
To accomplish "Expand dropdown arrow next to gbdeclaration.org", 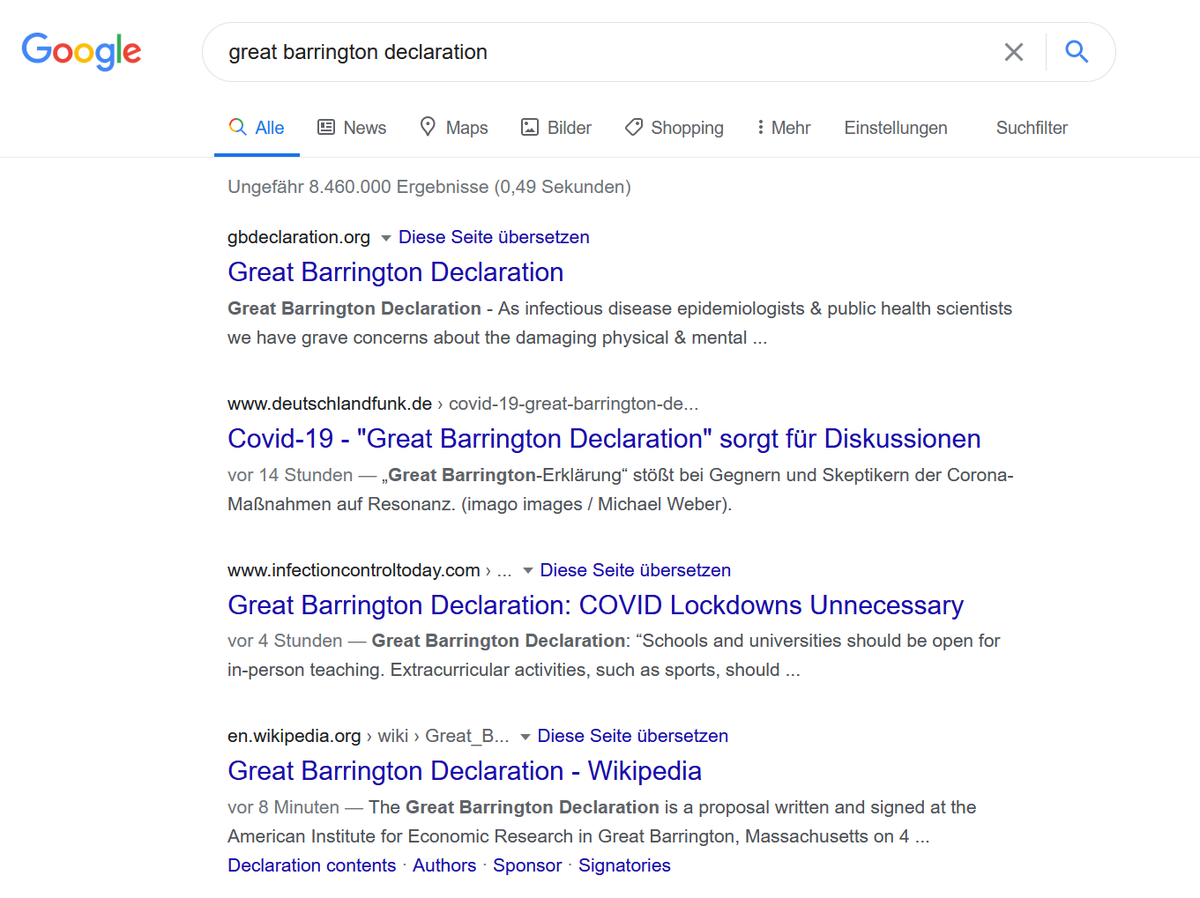I will 385,238.
